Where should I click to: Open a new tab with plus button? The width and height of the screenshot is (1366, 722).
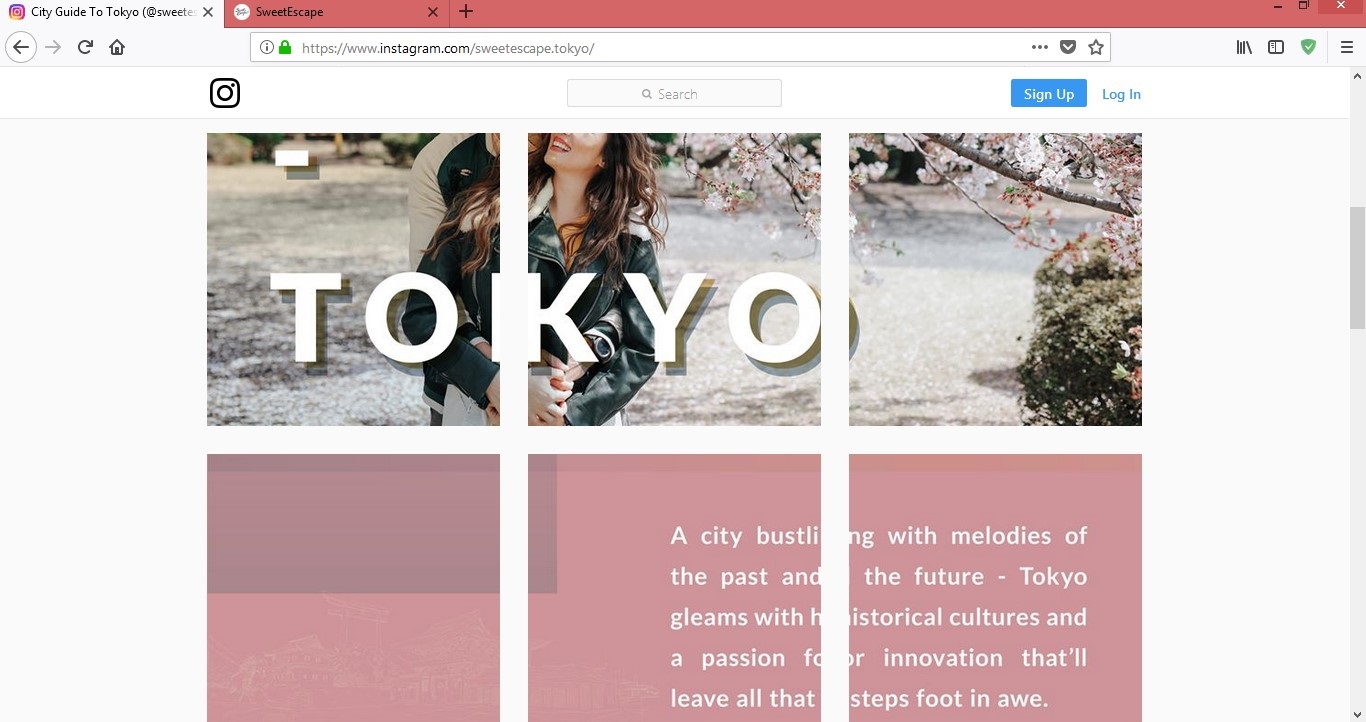point(466,12)
